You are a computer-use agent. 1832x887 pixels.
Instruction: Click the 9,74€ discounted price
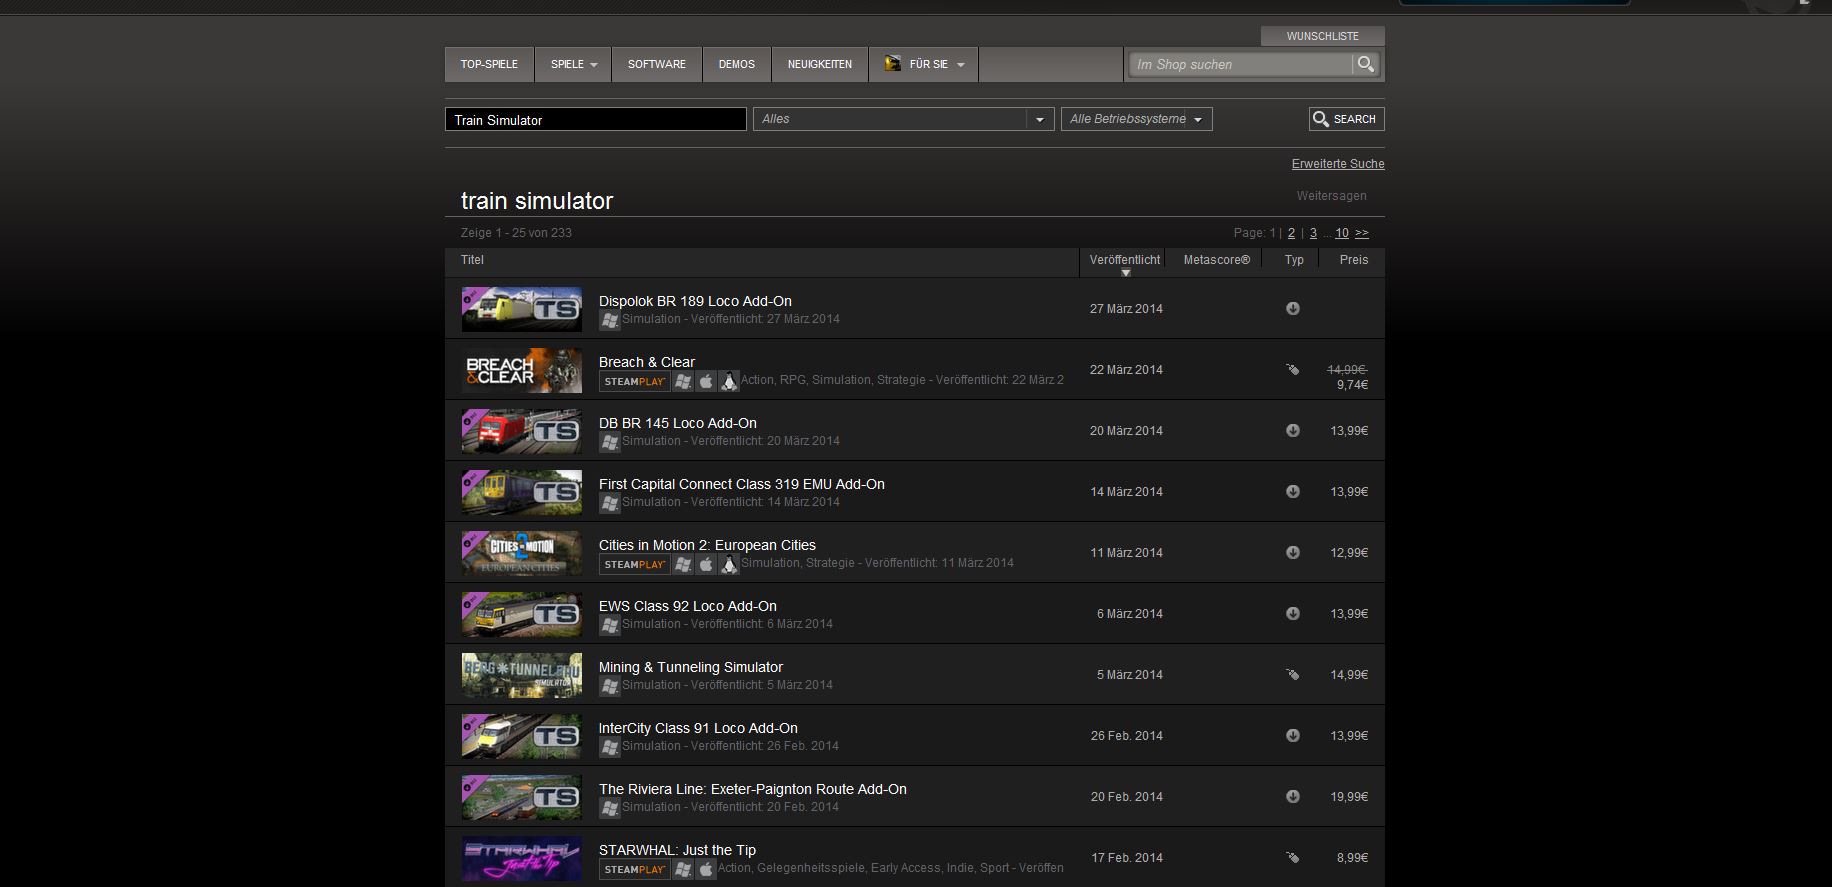[x=1352, y=385]
